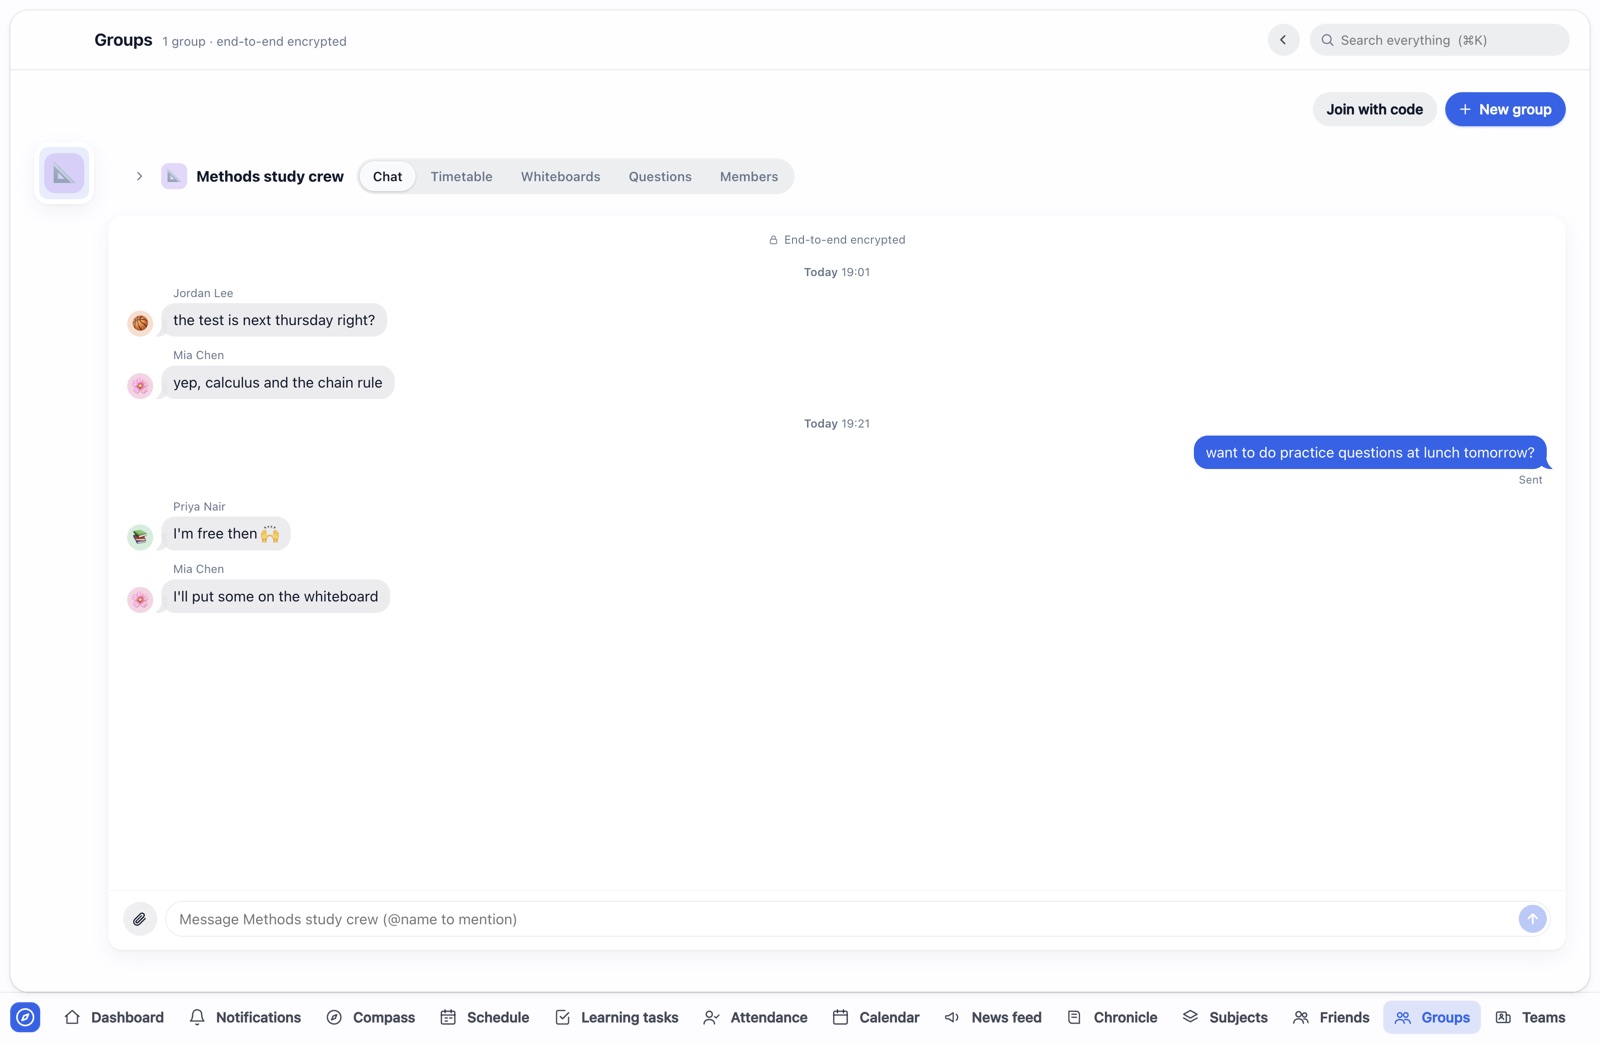1600x1042 pixels.
Task: Click message "yep, calculus and the chain rule"
Action: point(278,382)
